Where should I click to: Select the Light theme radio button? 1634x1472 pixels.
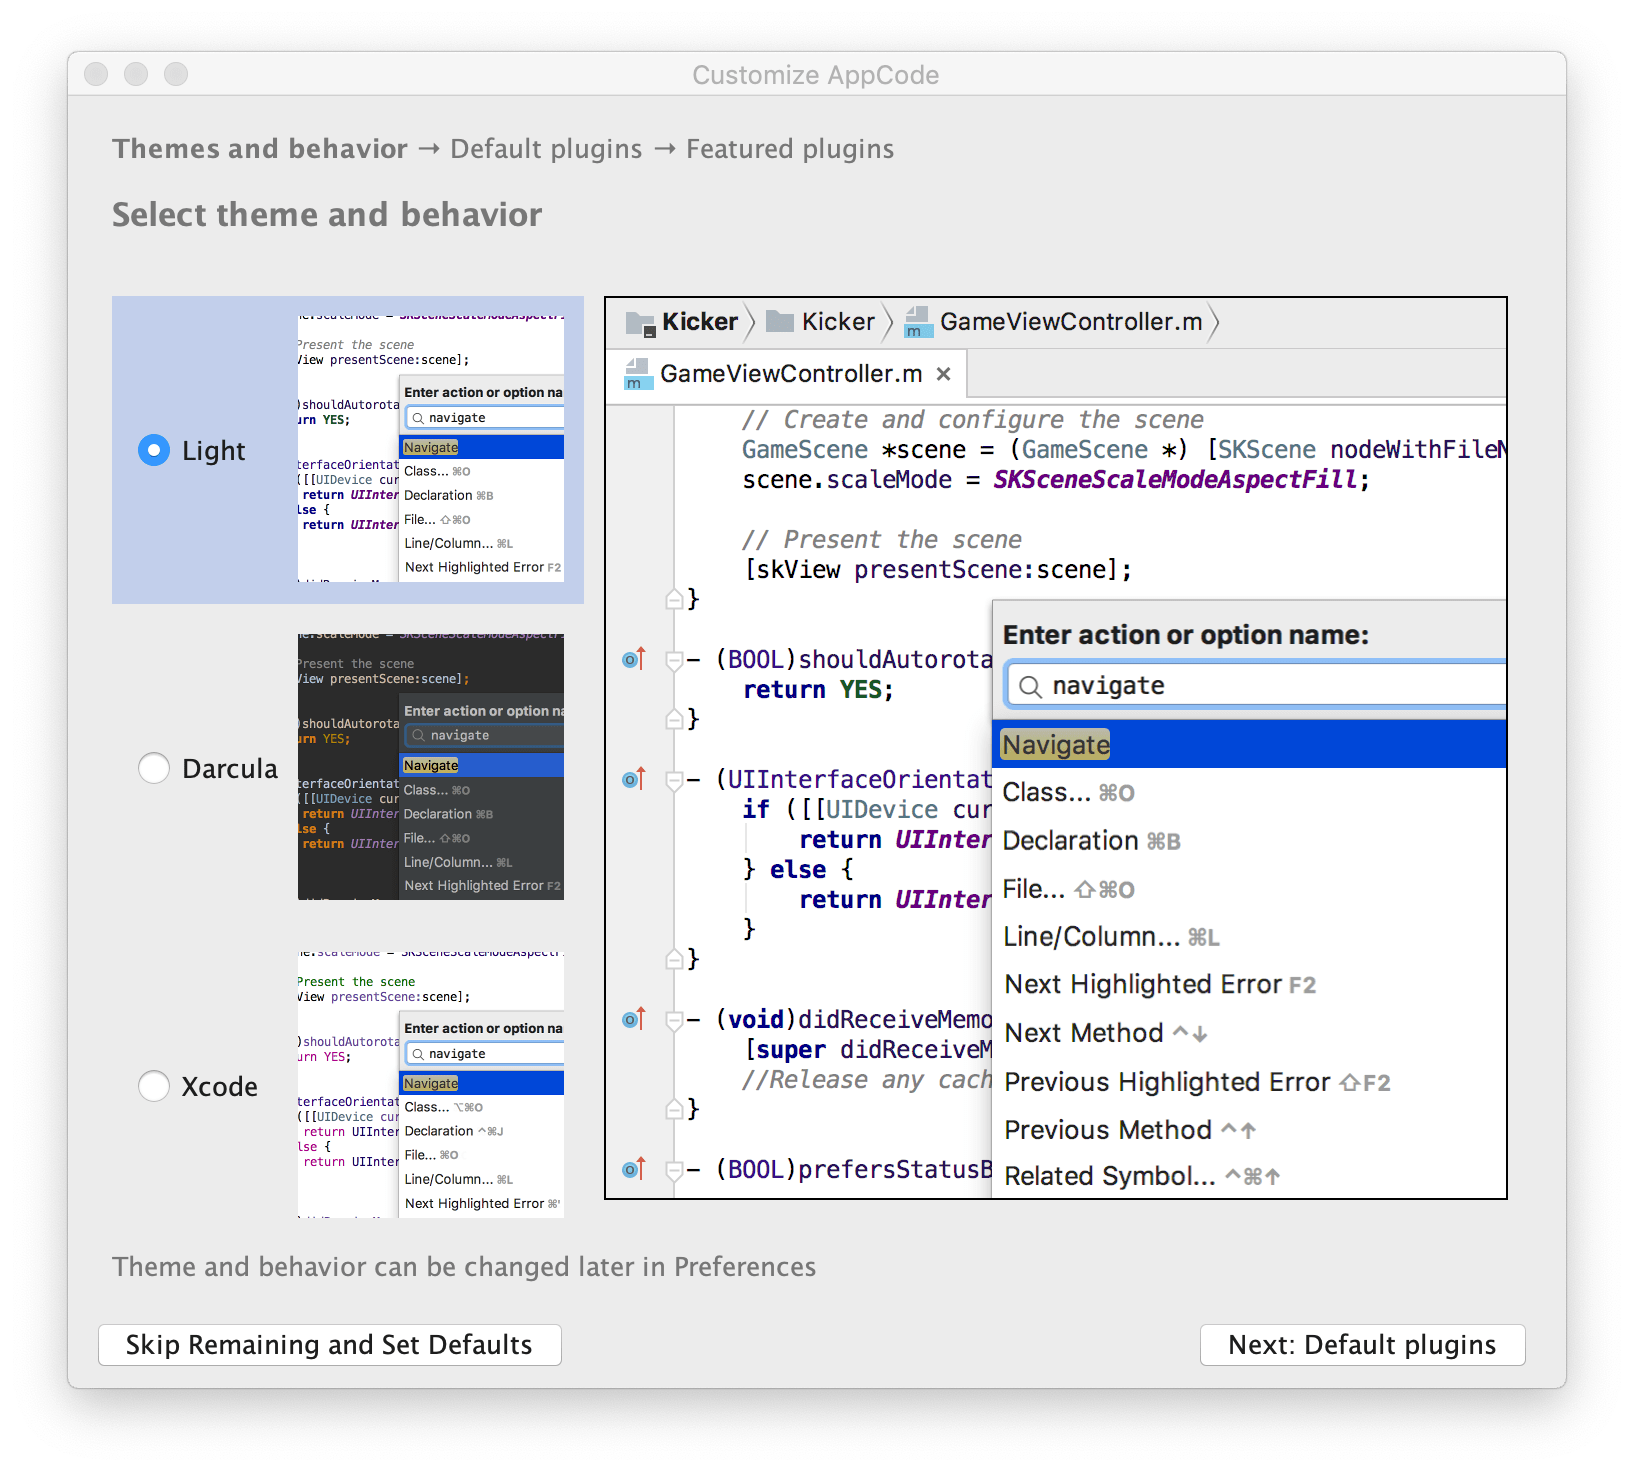tap(153, 450)
